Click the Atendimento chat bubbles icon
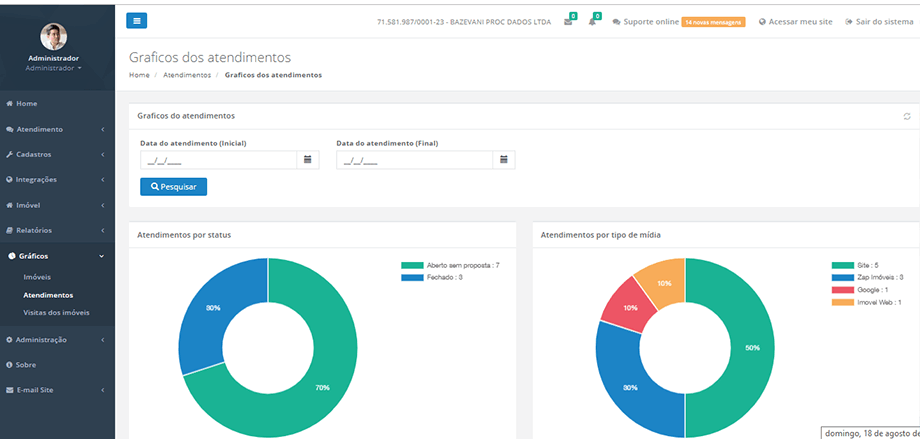This screenshot has height=439, width=920. click(x=9, y=129)
